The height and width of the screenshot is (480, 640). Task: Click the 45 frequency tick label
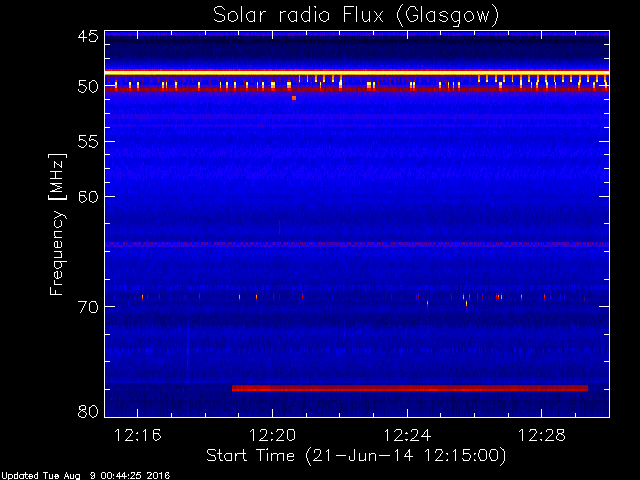88,36
